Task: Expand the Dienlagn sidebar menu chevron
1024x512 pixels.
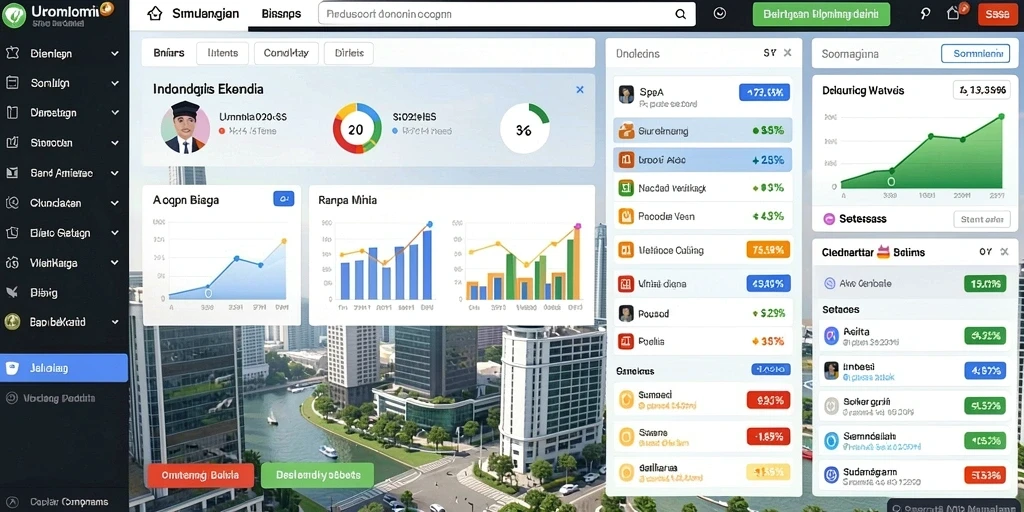Action: 115,54
